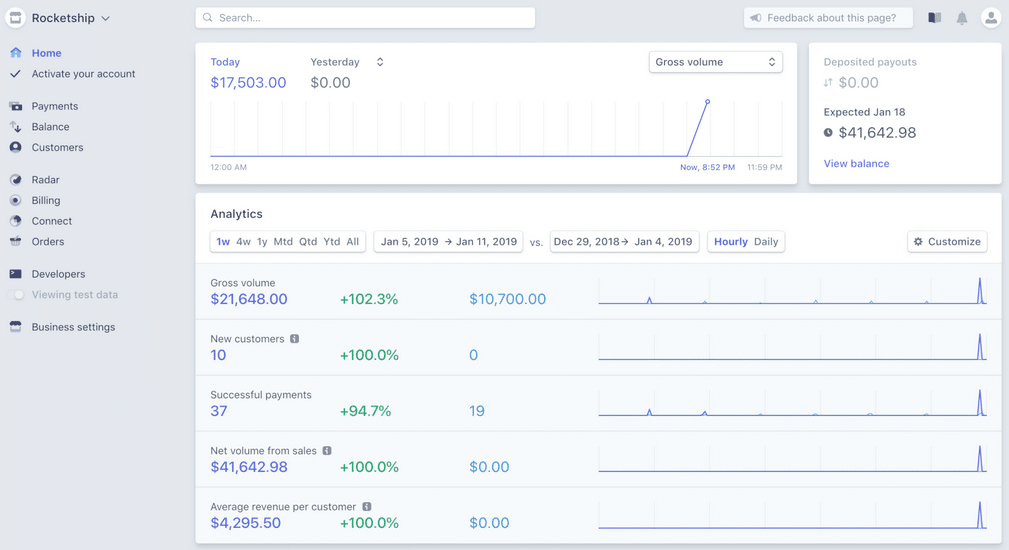Toggle the Viewing test data switch
Screen dimensions: 1009x550
tap(16, 295)
